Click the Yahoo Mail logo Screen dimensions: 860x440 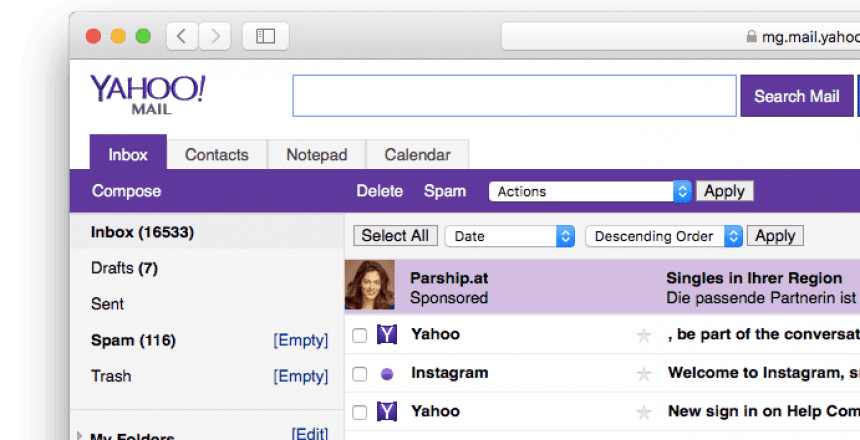point(148,94)
